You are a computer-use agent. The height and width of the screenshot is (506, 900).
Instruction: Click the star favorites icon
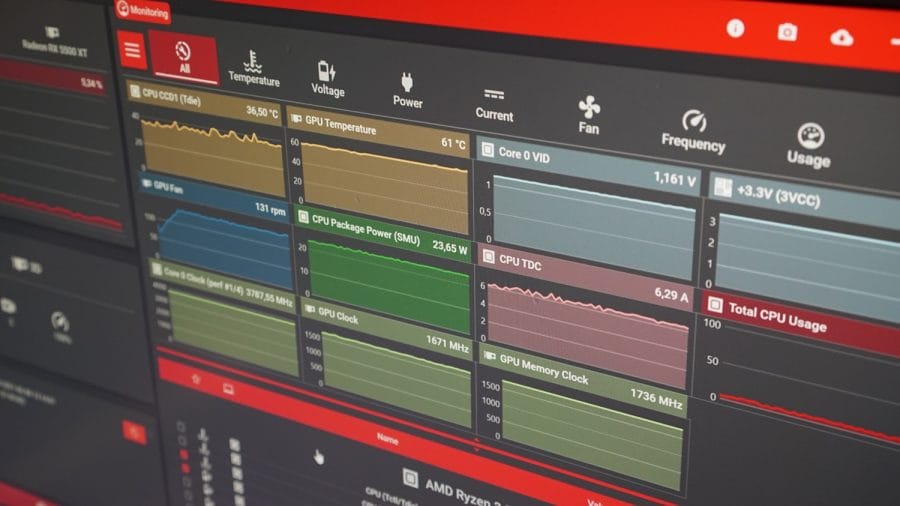click(196, 380)
